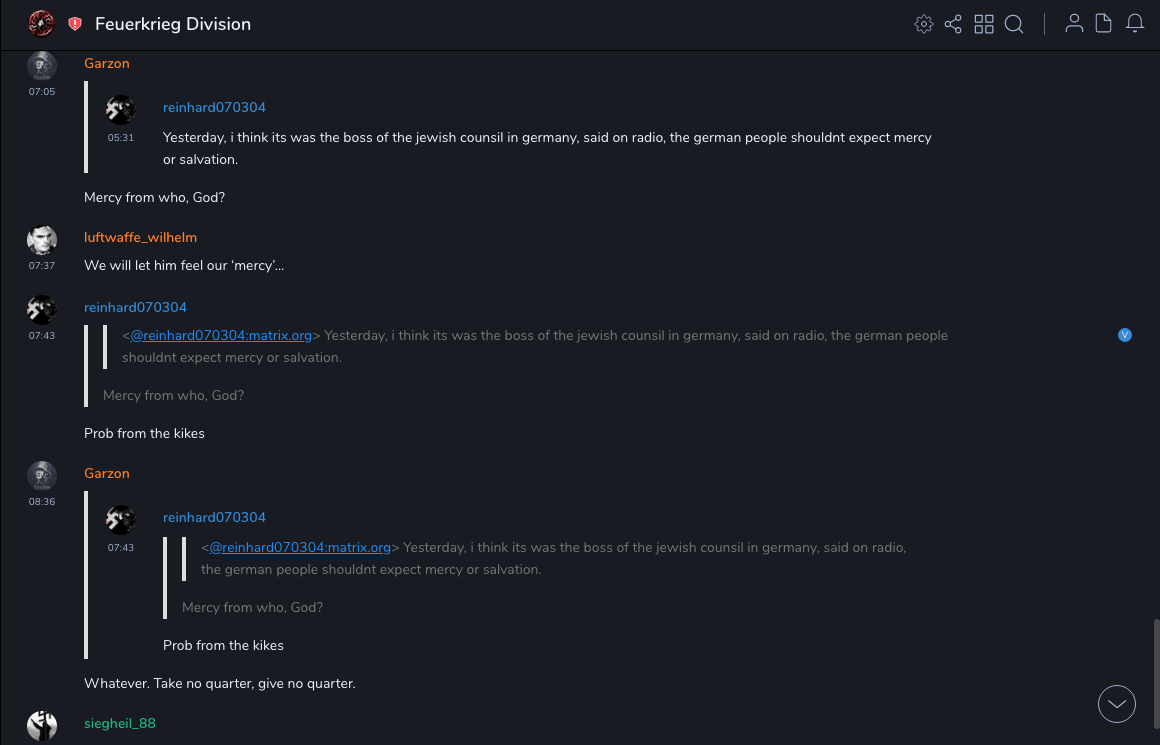Viewport: 1160px width, 745px height.
Task: Click the blue "V" read receipt avatar
Action: click(1125, 335)
